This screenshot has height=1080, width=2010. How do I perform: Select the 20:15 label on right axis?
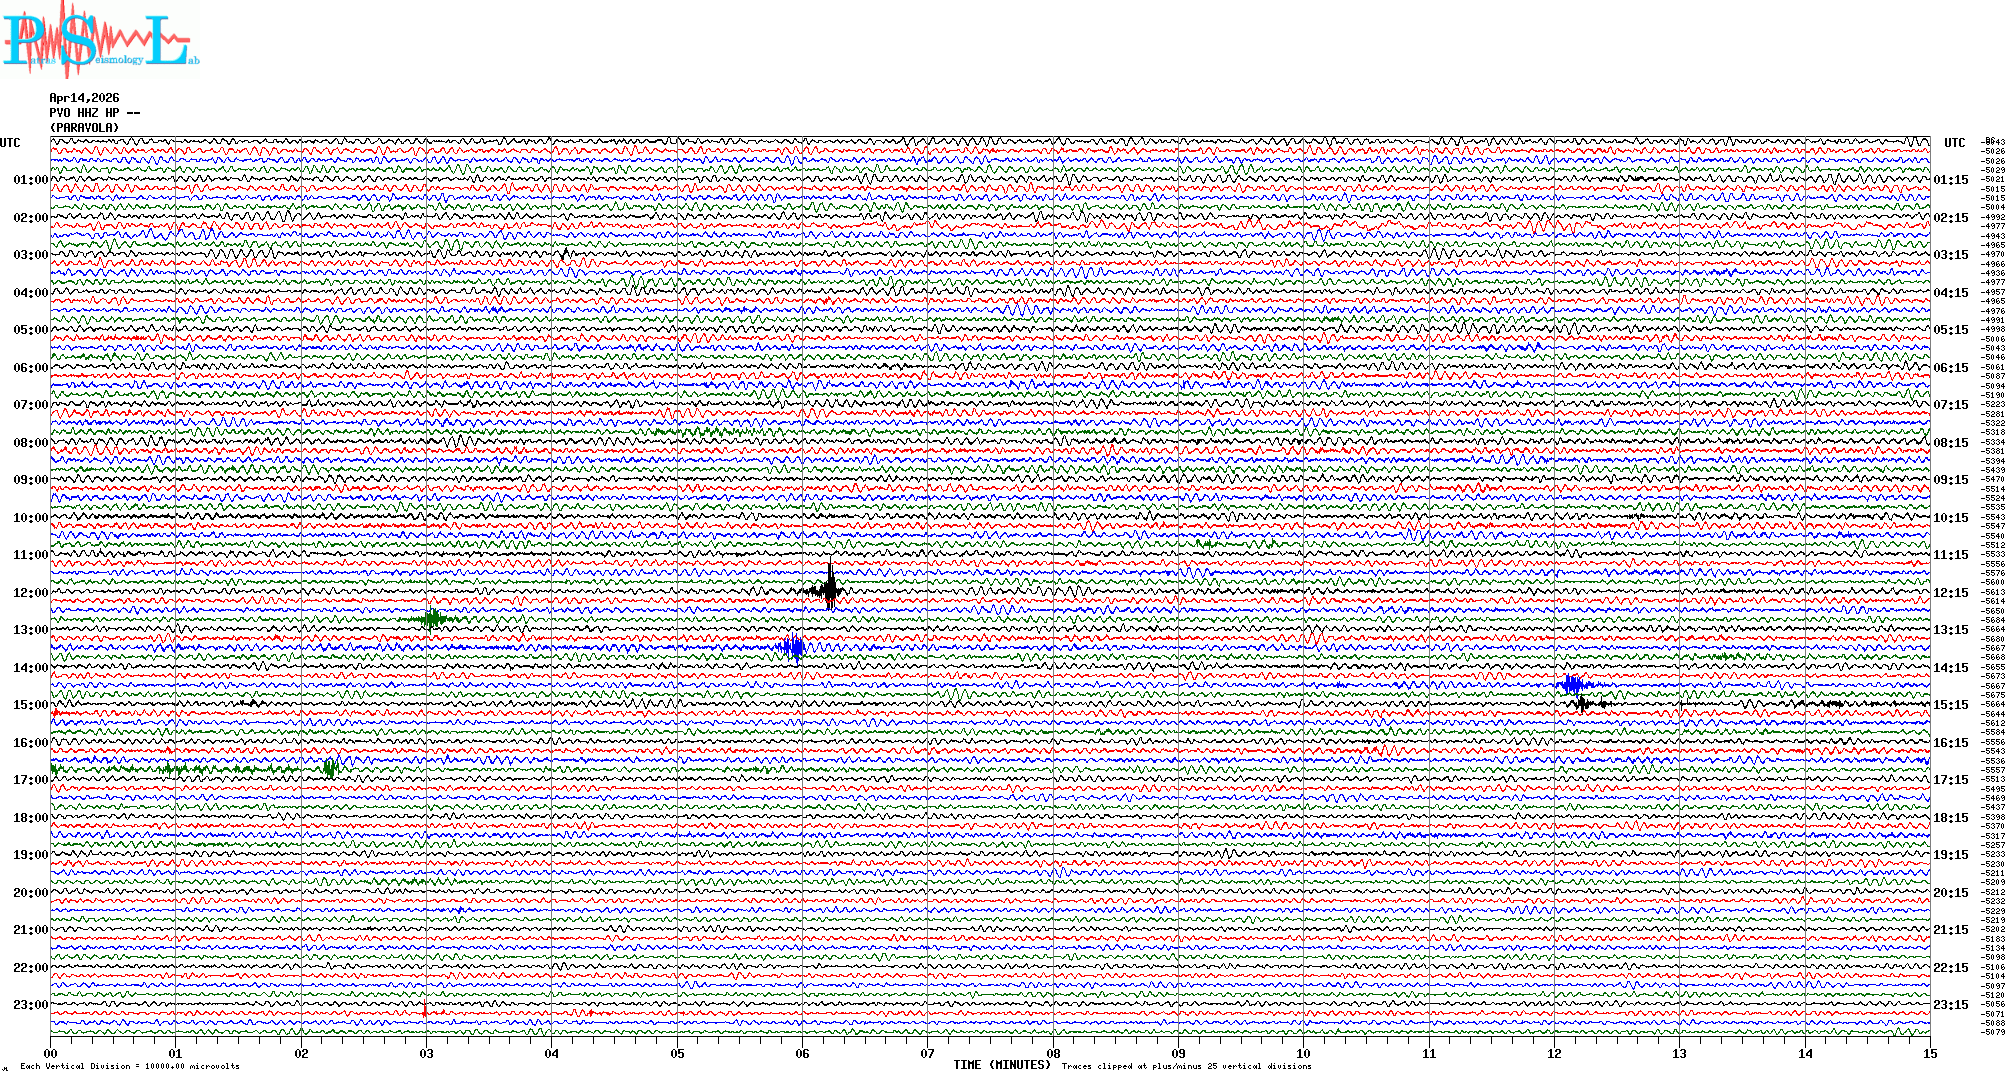tap(1951, 893)
